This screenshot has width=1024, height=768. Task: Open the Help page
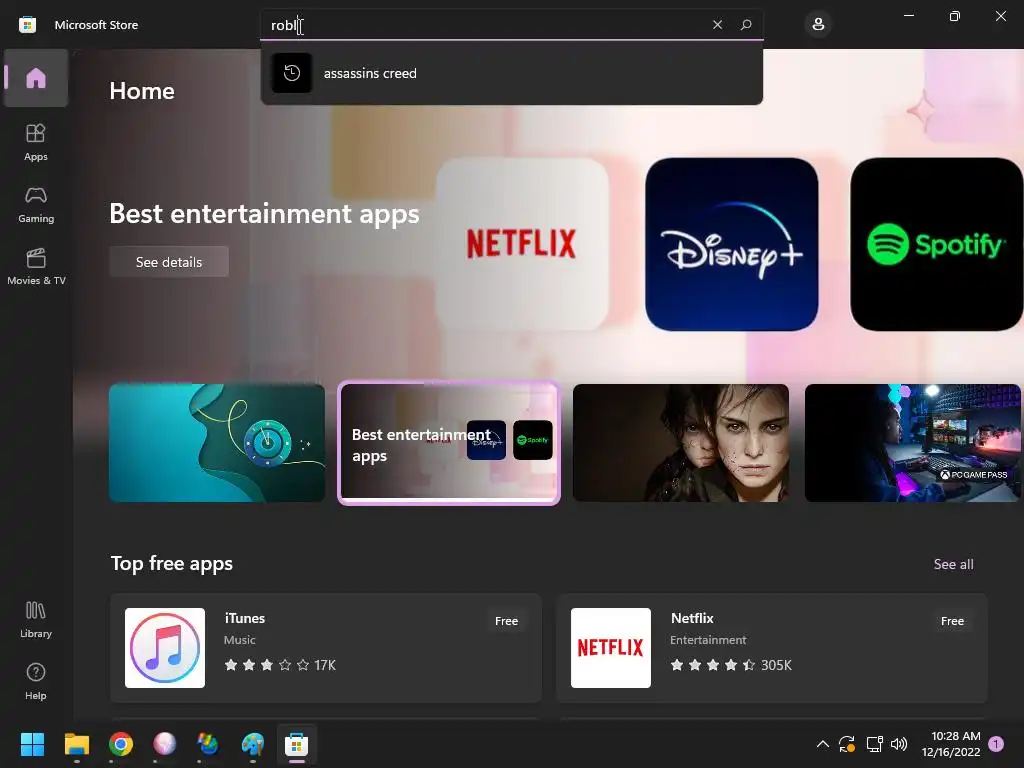click(x=36, y=681)
